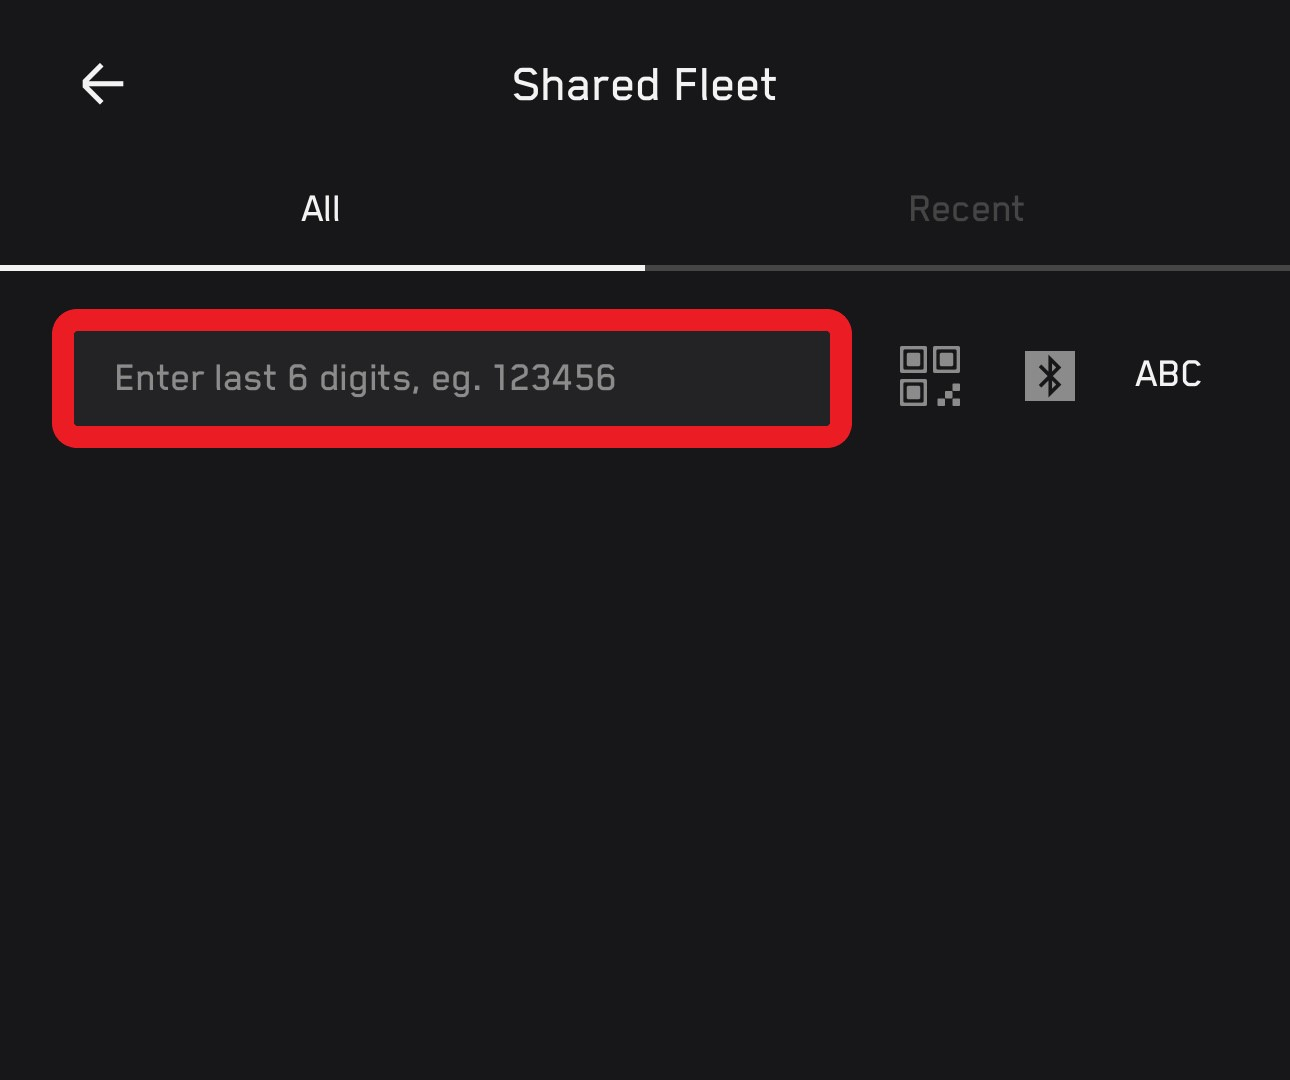
Task: Scan a vehicle QR code
Action: [929, 376]
